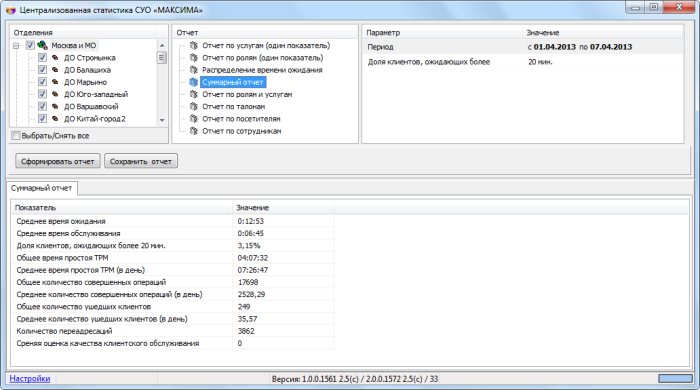Open the Настройки link
This screenshot has width=700, height=390.
30,378
